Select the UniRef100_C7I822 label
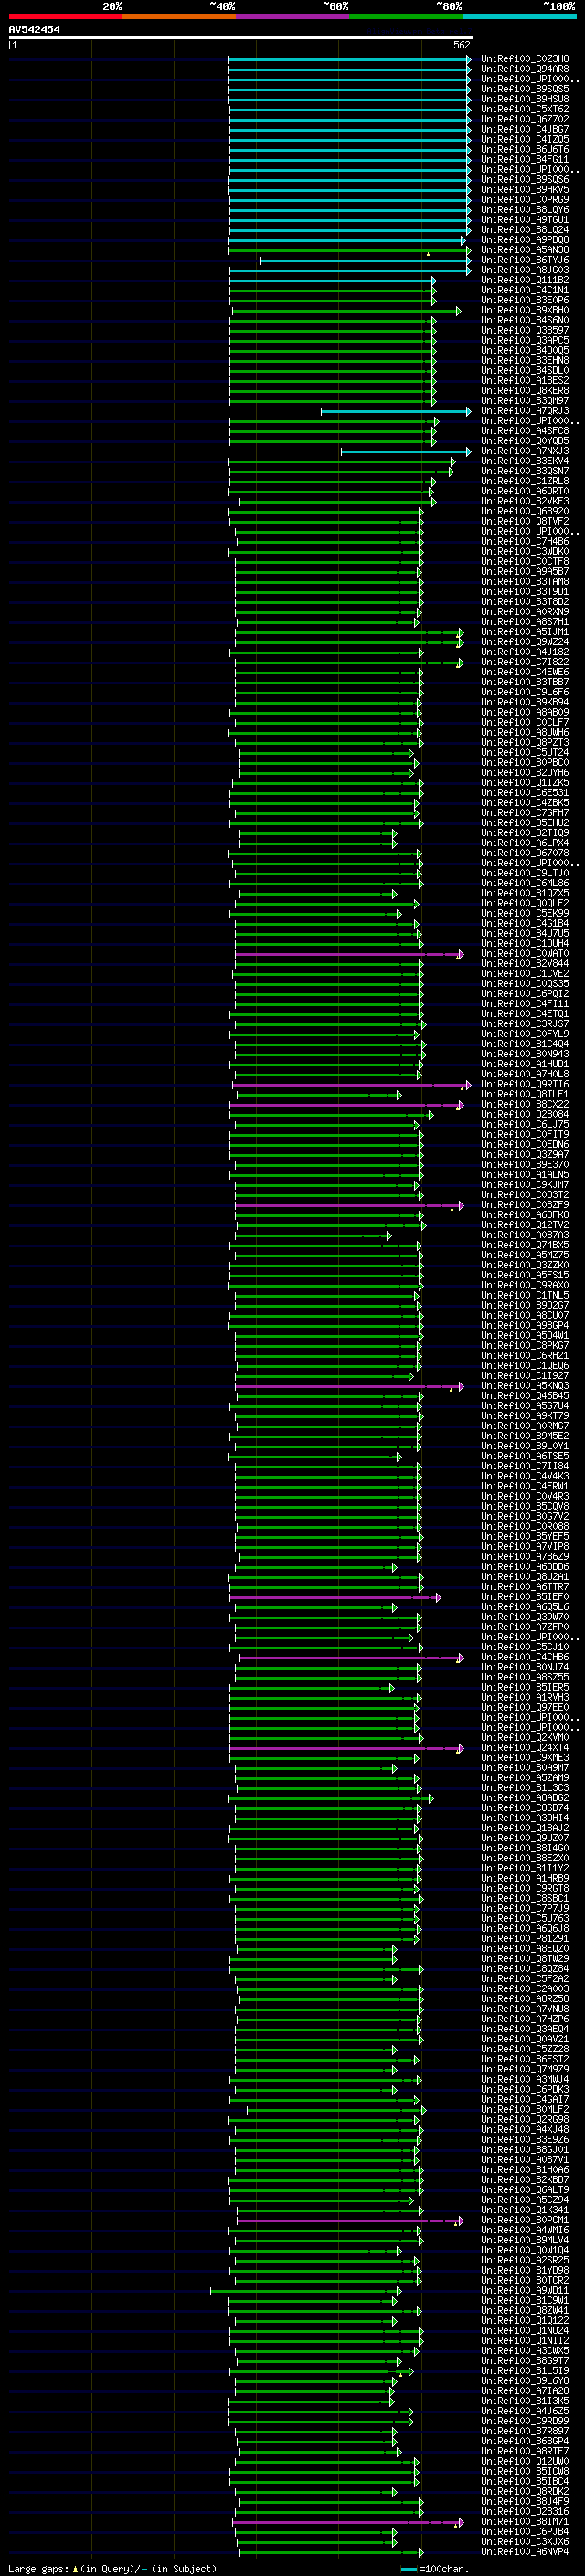585x2576 pixels. (525, 662)
